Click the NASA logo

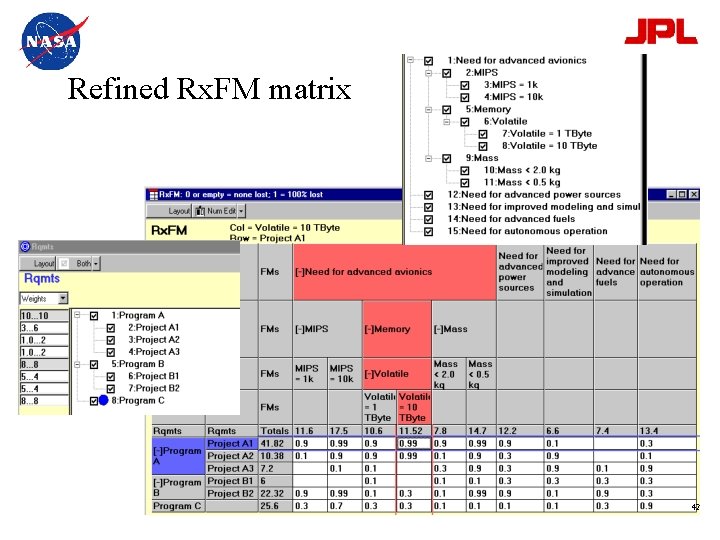coord(53,41)
